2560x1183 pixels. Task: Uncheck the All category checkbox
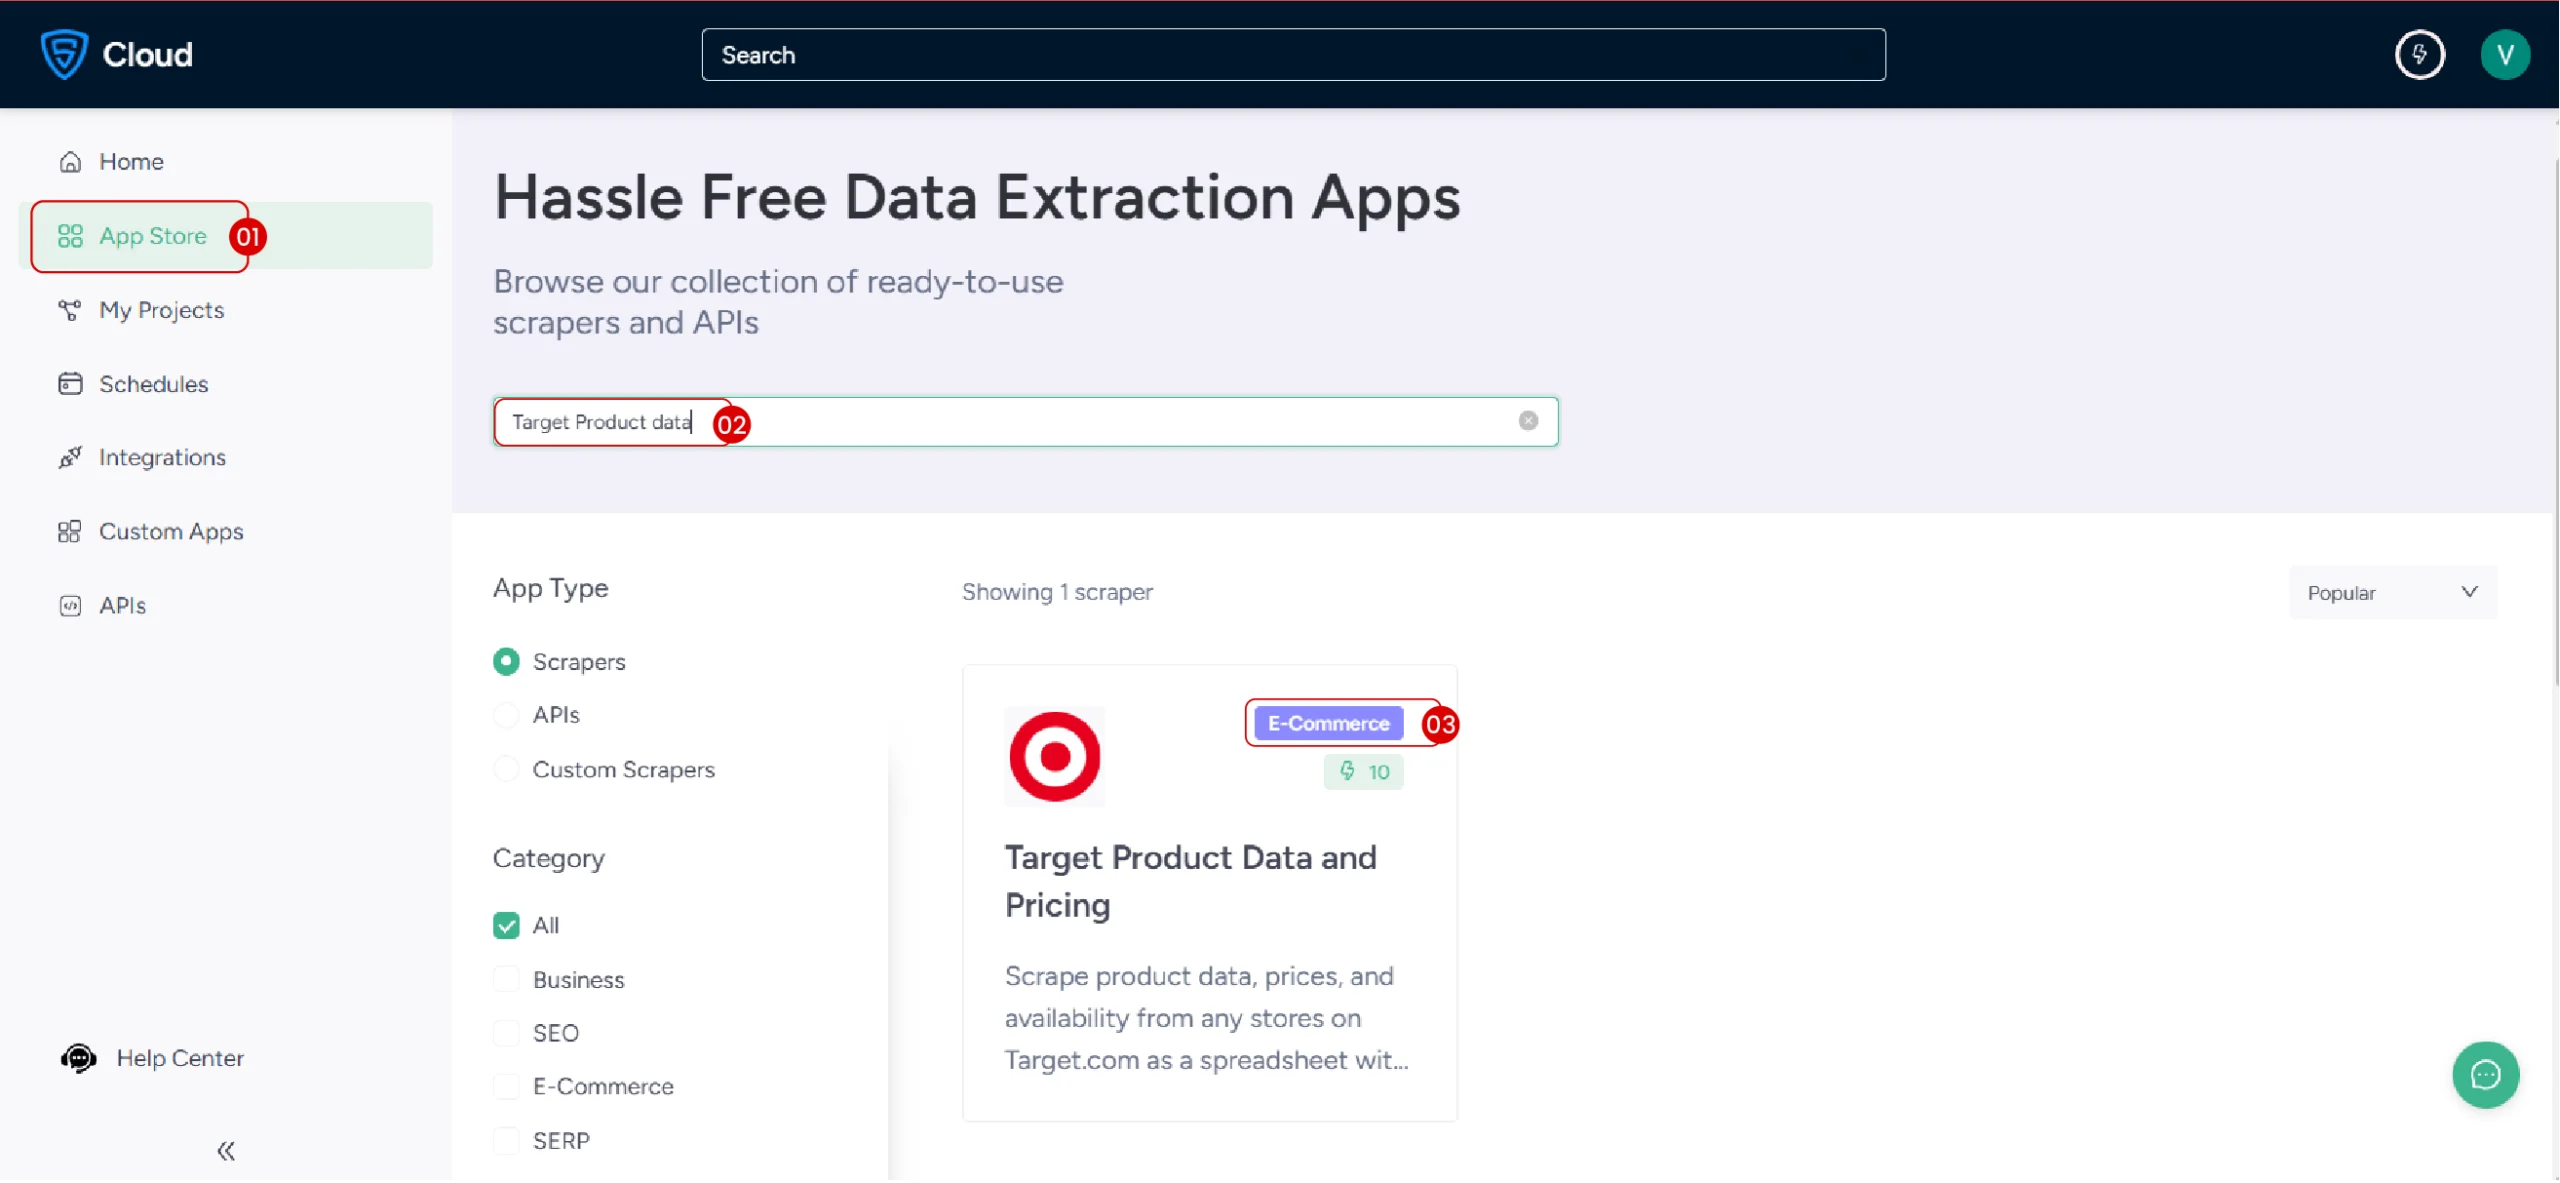506,925
